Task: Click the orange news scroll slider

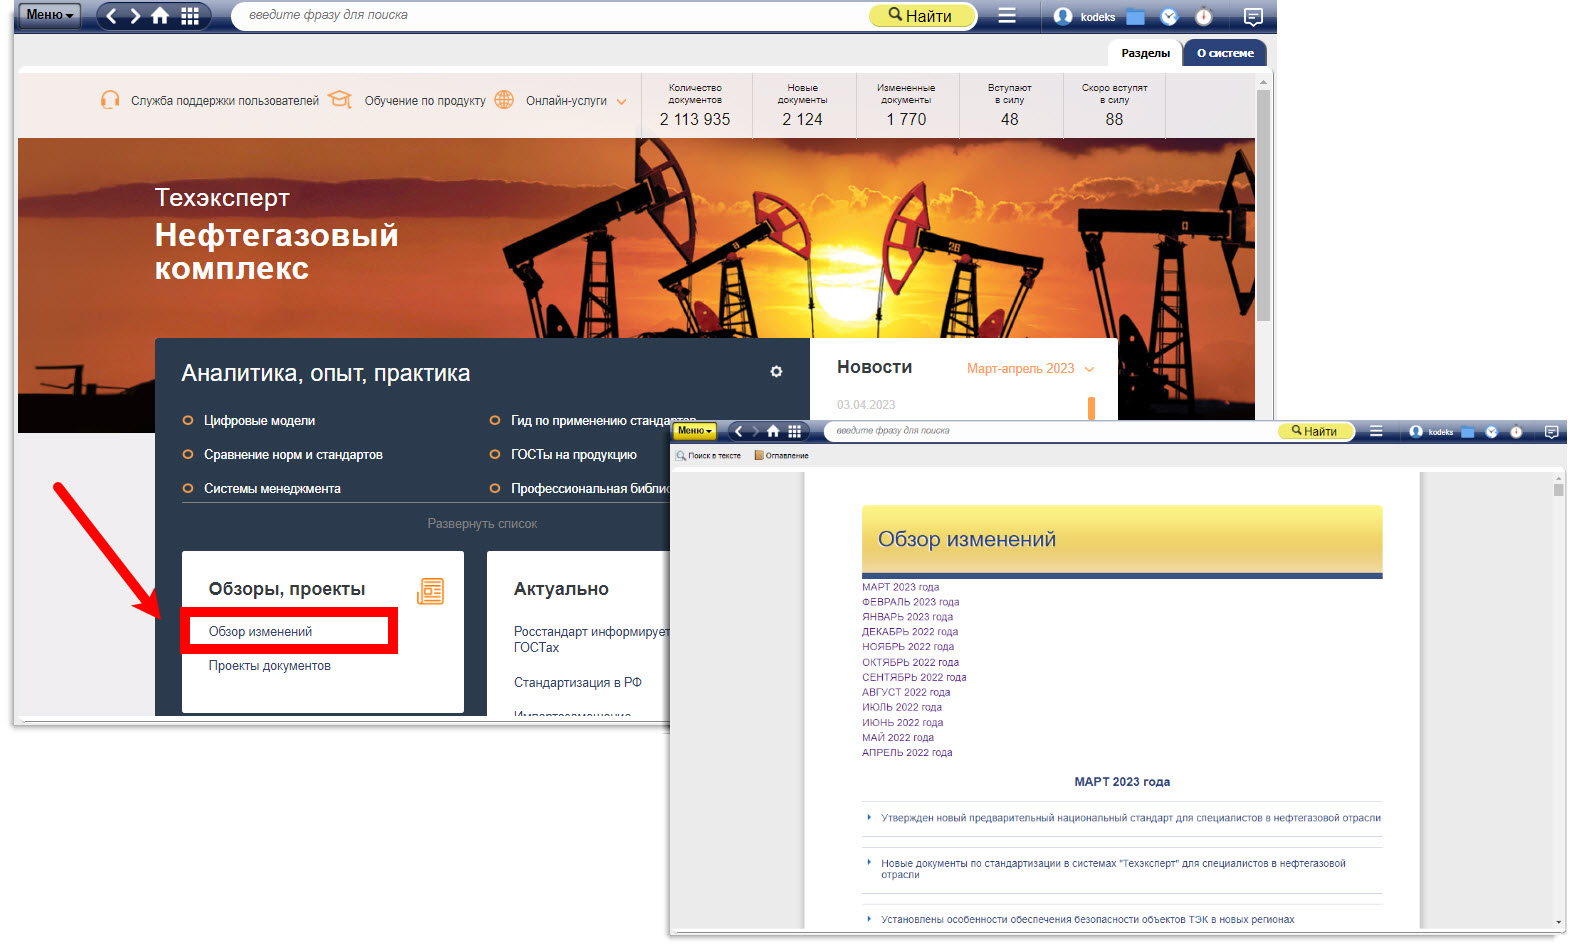Action: tap(1091, 407)
